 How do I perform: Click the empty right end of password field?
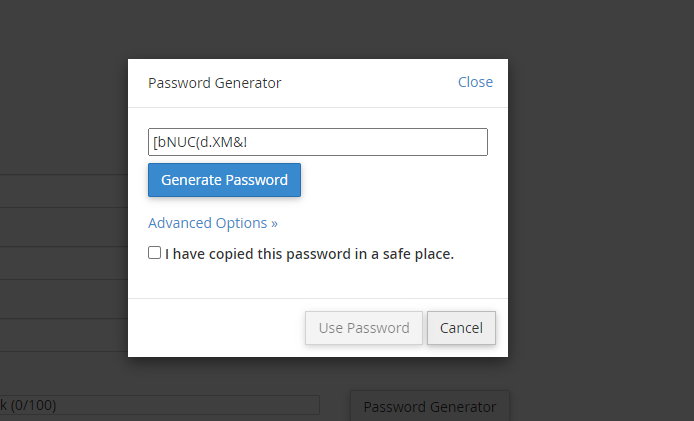click(x=440, y=142)
